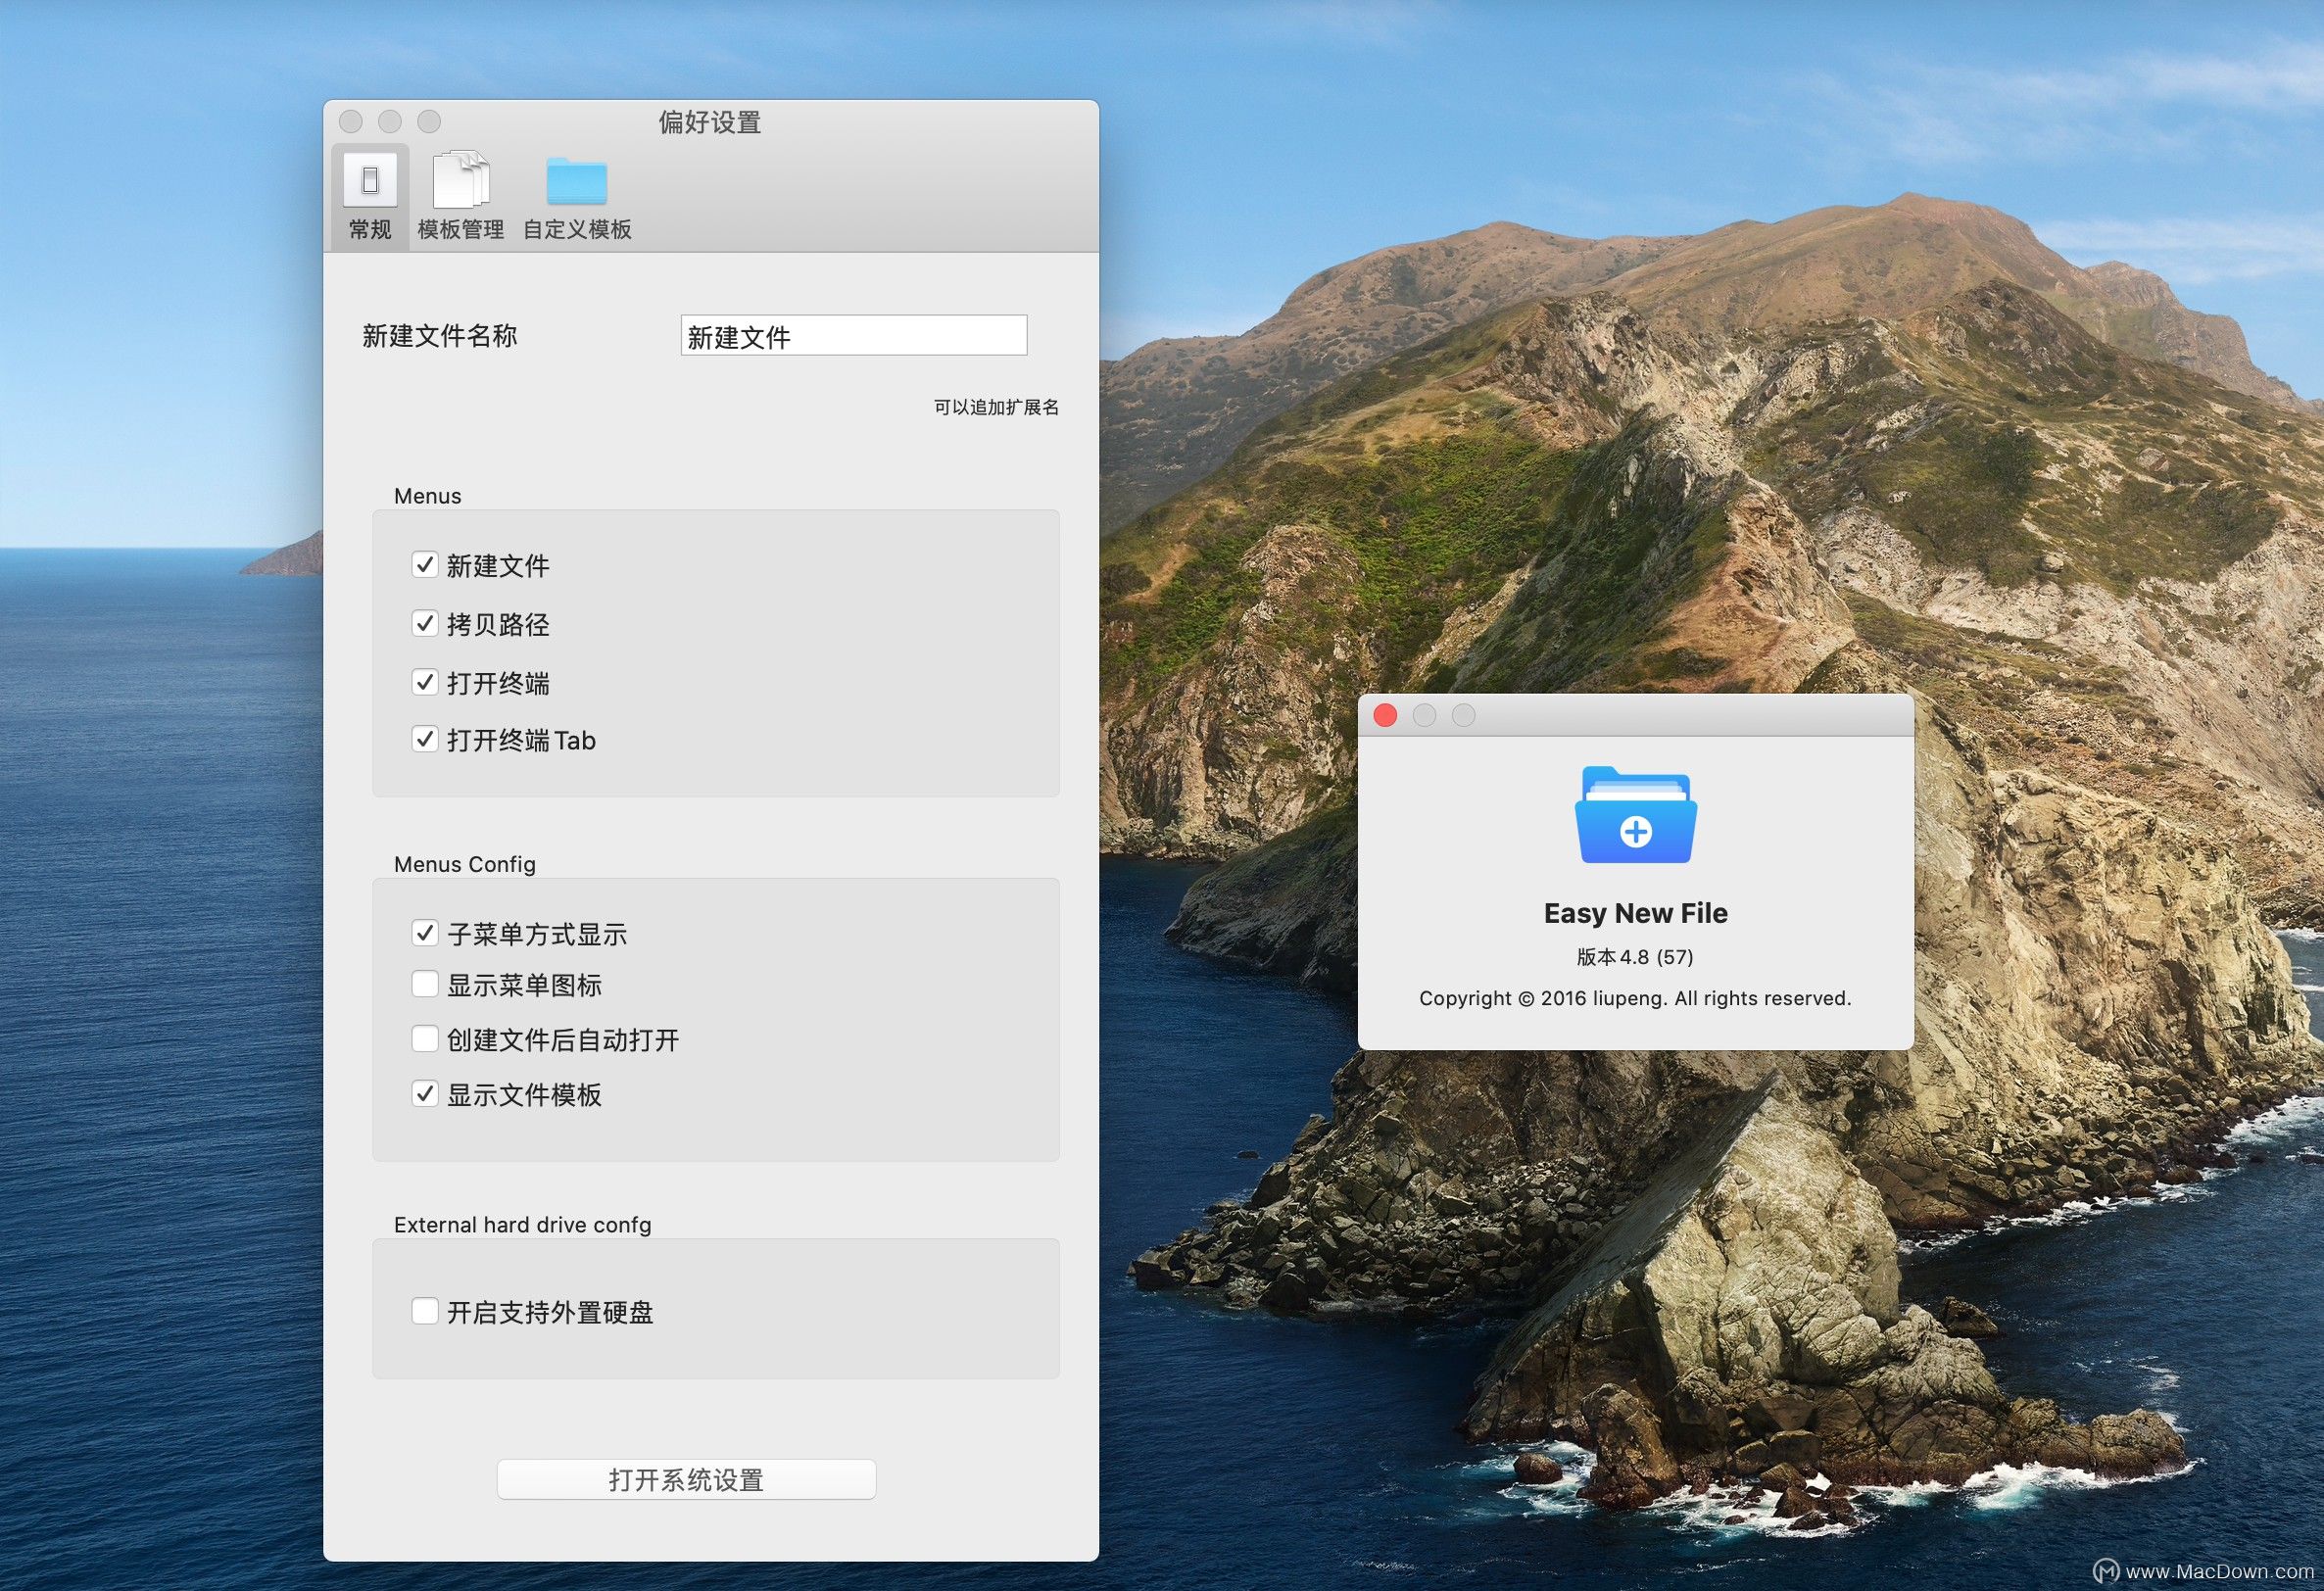Click the Menus Config section label
The height and width of the screenshot is (1591, 2324).
tap(465, 864)
